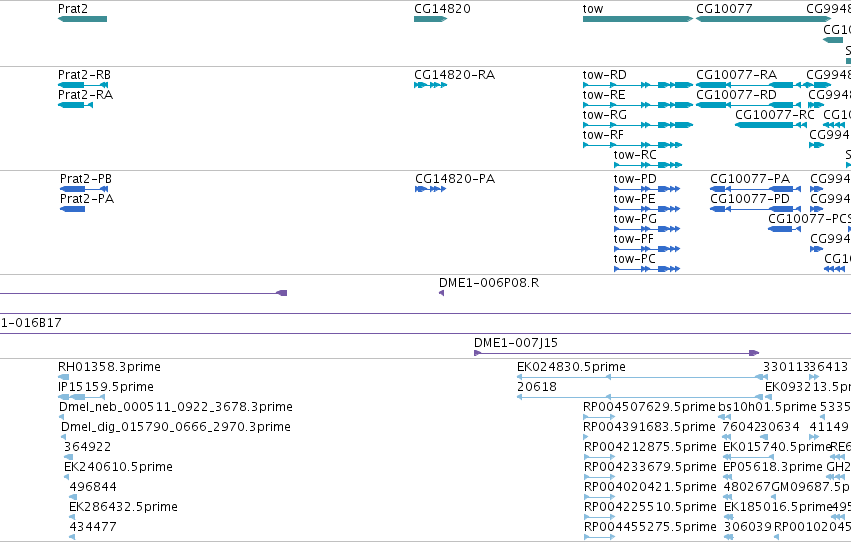
Task: Select the EK185016.5prime EST
Action: (728, 517)
